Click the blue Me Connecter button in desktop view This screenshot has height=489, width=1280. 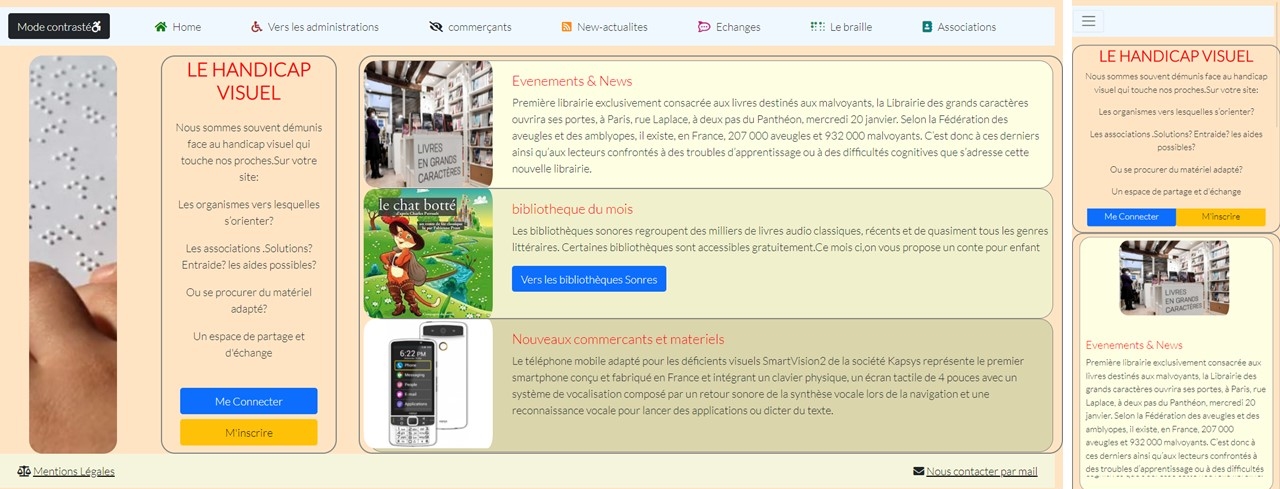pyautogui.click(x=249, y=401)
